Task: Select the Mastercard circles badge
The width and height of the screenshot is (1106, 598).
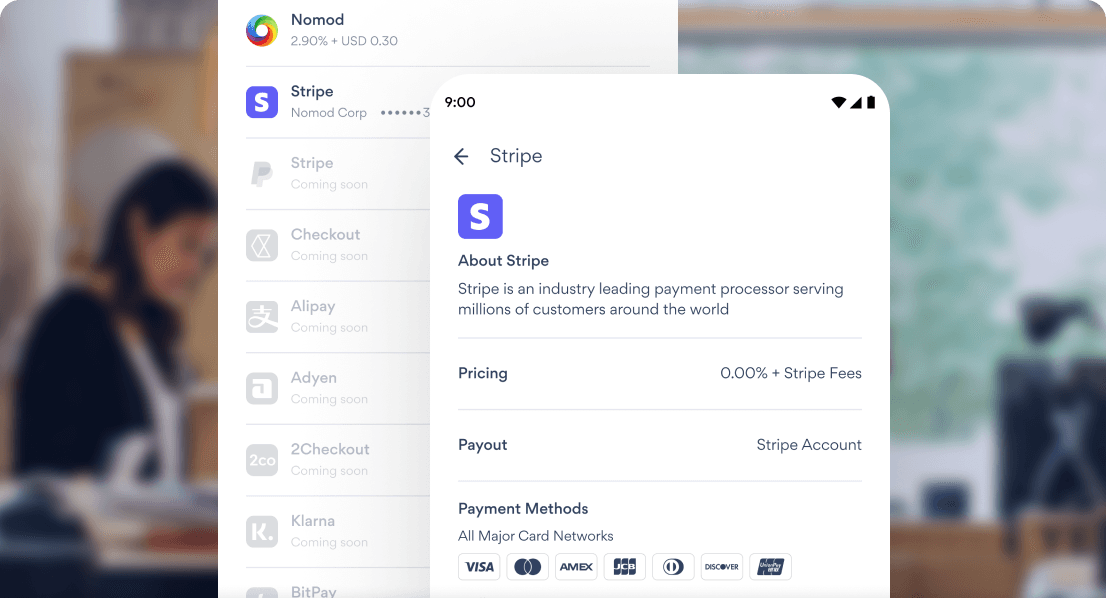Action: 527,566
